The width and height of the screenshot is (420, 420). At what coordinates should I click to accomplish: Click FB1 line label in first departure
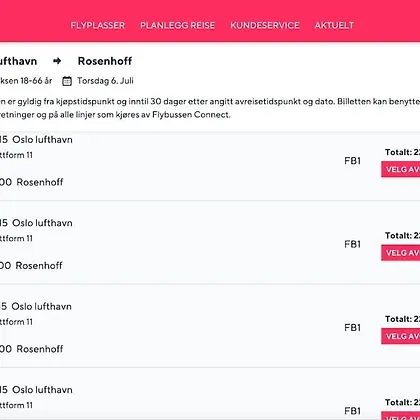click(x=353, y=161)
